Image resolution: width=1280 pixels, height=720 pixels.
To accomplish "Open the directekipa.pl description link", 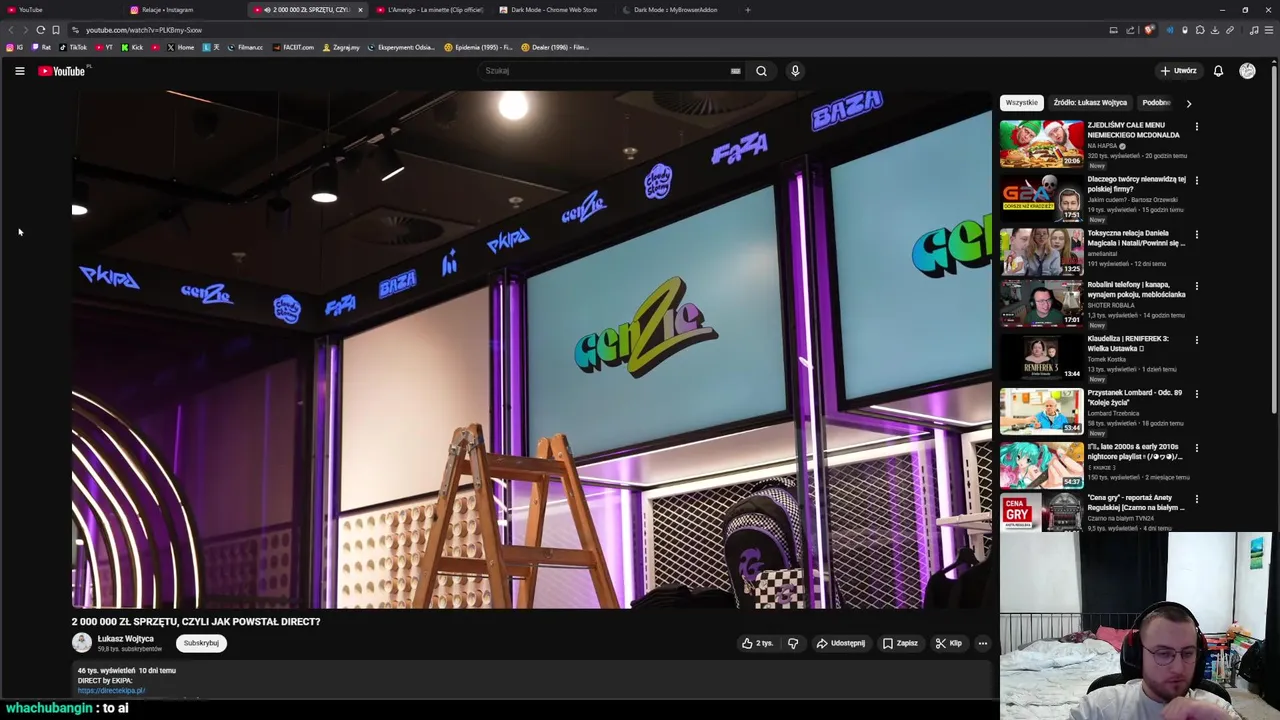I will [x=111, y=691].
